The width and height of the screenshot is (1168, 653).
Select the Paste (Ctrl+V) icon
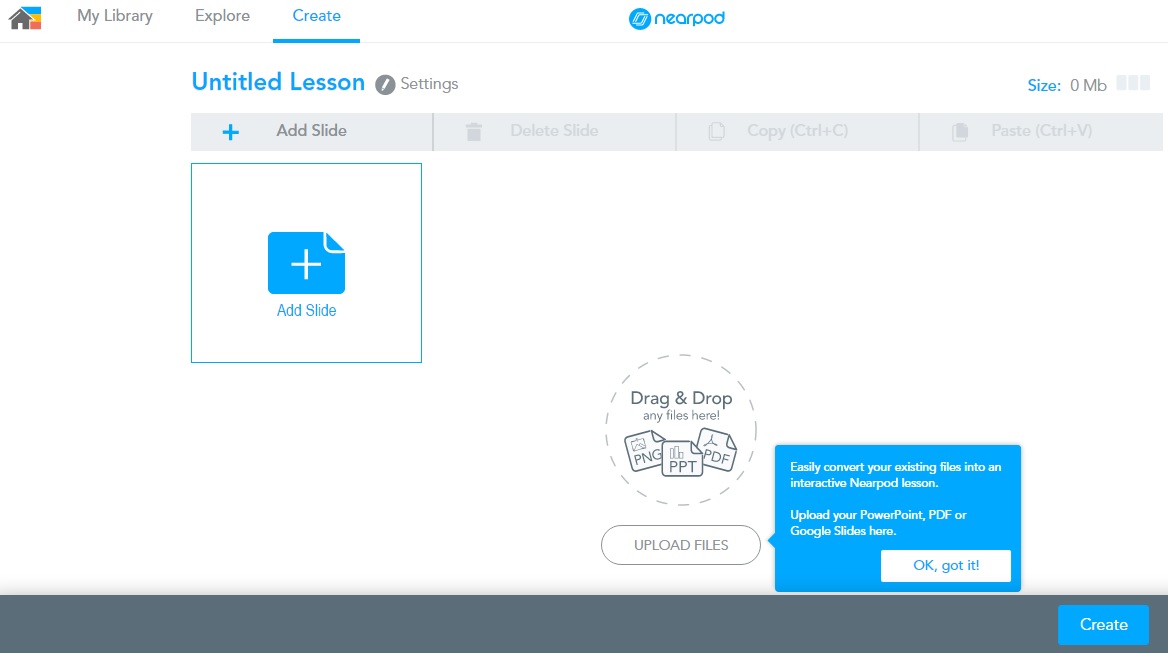[960, 131]
